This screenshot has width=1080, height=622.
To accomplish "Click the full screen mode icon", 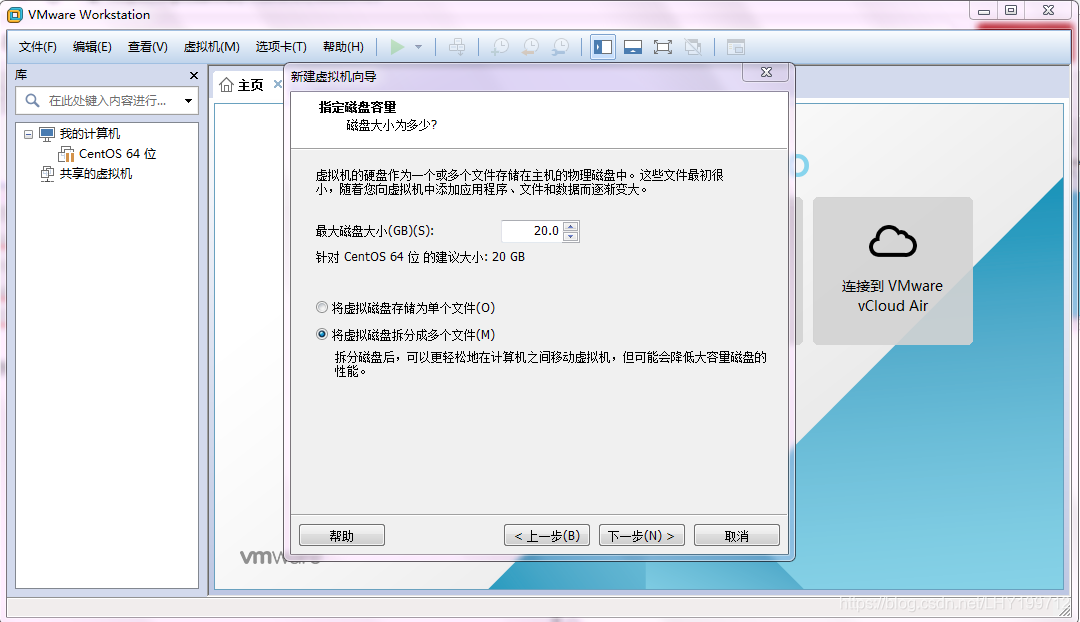I will [663, 47].
